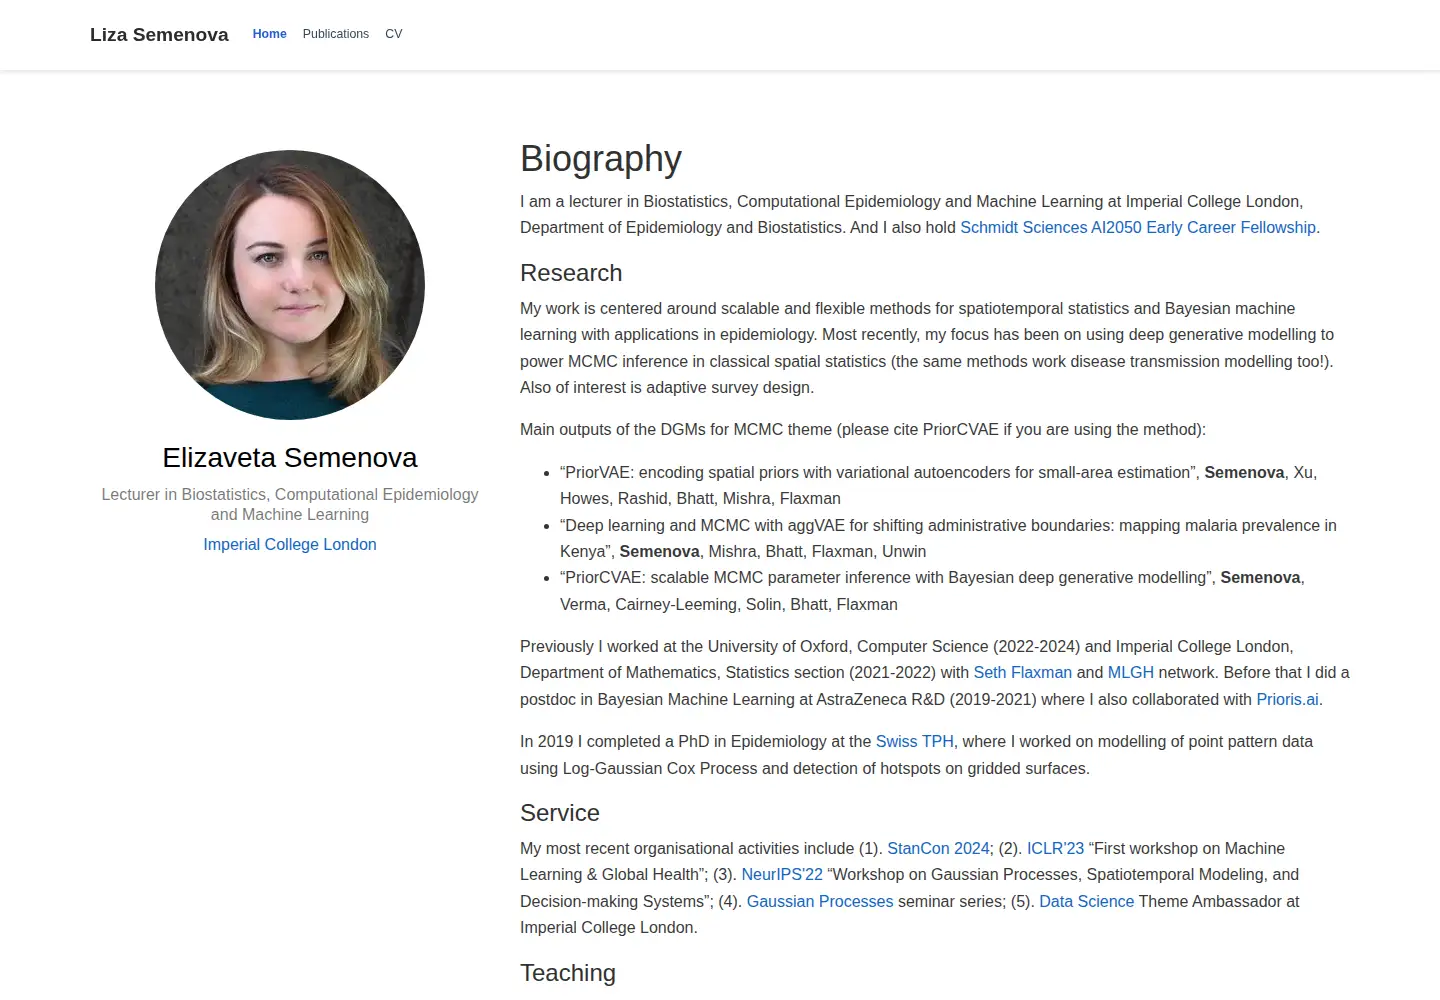Open the Liza Semenova site title
This screenshot has width=1440, height=1000.
pyautogui.click(x=159, y=34)
